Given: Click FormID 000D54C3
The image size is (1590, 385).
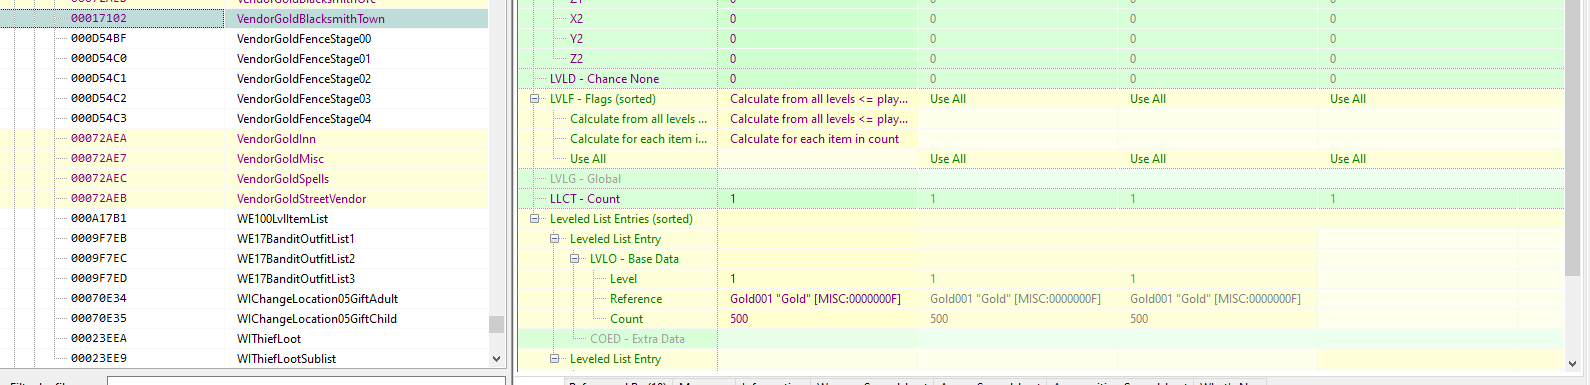Looking at the screenshot, I should (x=99, y=118).
